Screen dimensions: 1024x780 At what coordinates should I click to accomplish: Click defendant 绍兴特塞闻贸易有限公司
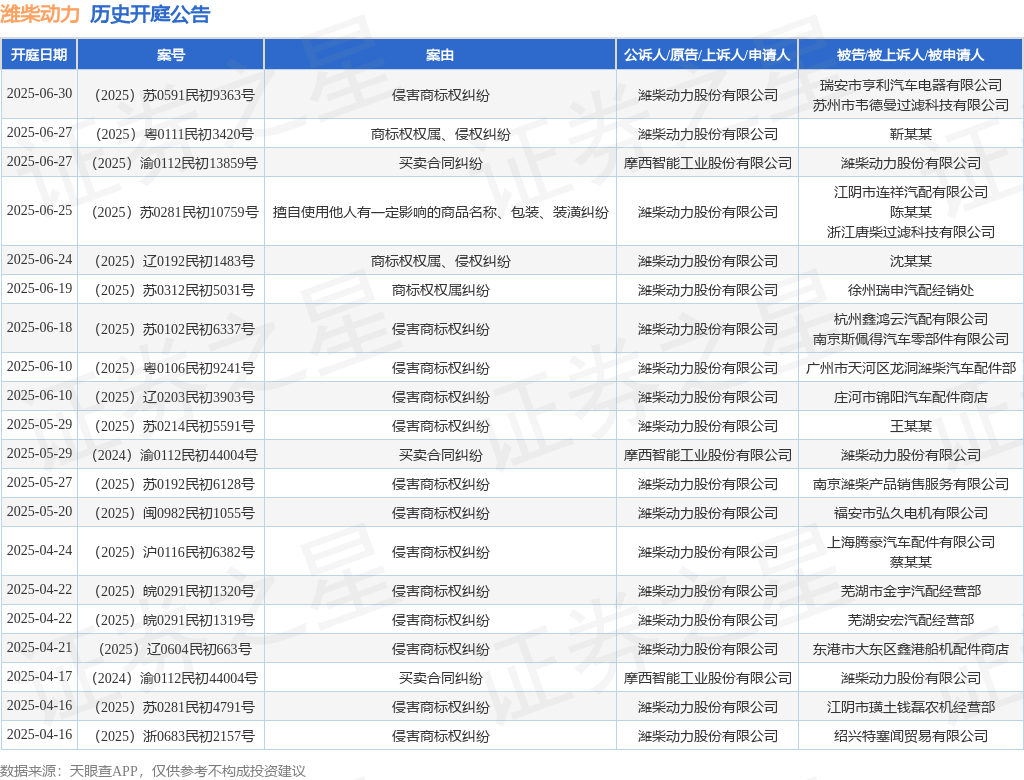[x=910, y=736]
